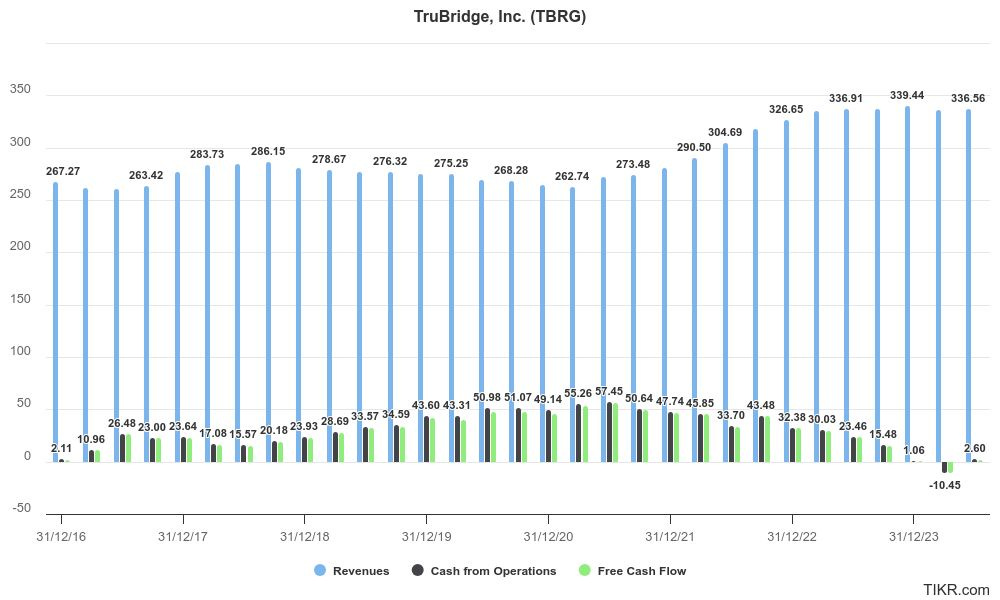Click the 1.06 cash from operations label
The image size is (1000, 600).
[x=914, y=450]
